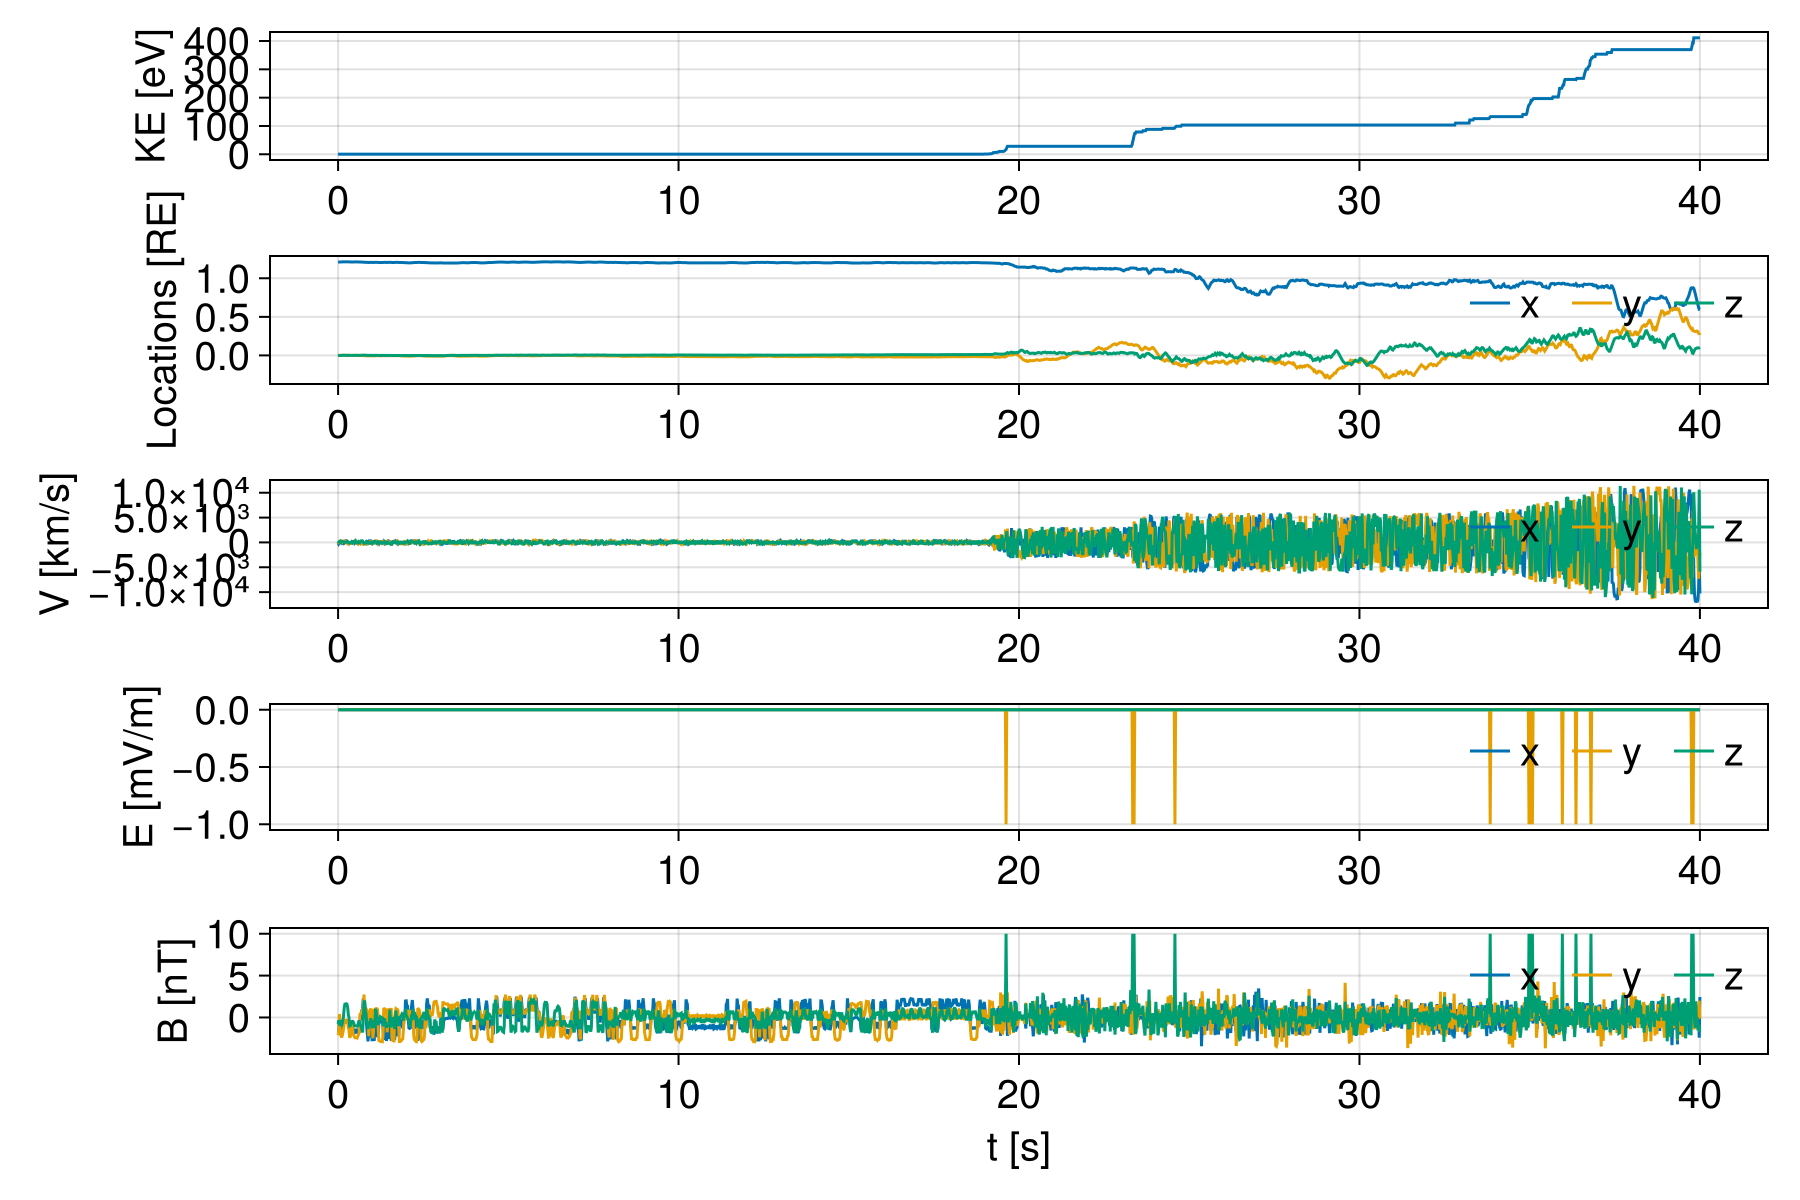Screen dimensions: 1800x1200
Task: Click the 30 time tick under B plot
Action: click(x=1359, y=1095)
